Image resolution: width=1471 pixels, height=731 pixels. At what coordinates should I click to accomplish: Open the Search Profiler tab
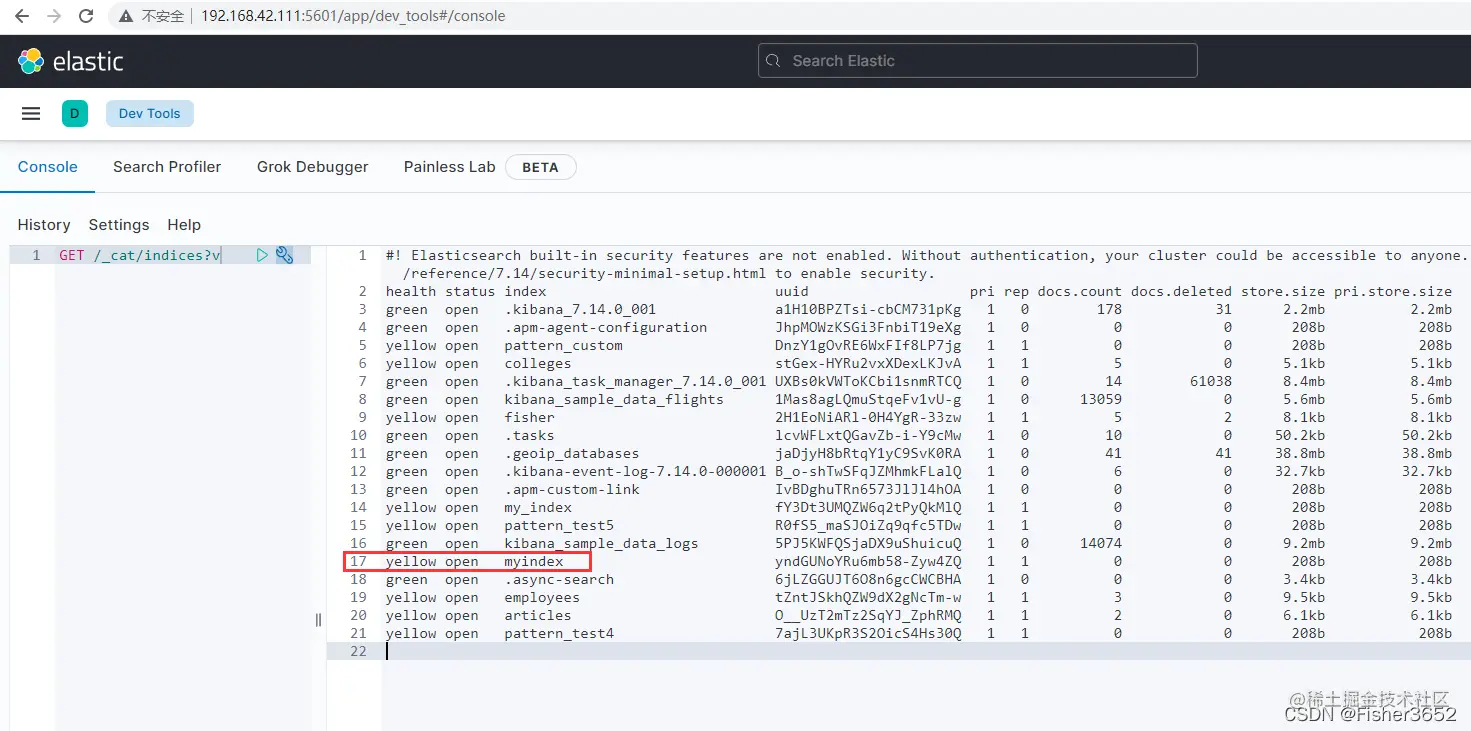(167, 167)
